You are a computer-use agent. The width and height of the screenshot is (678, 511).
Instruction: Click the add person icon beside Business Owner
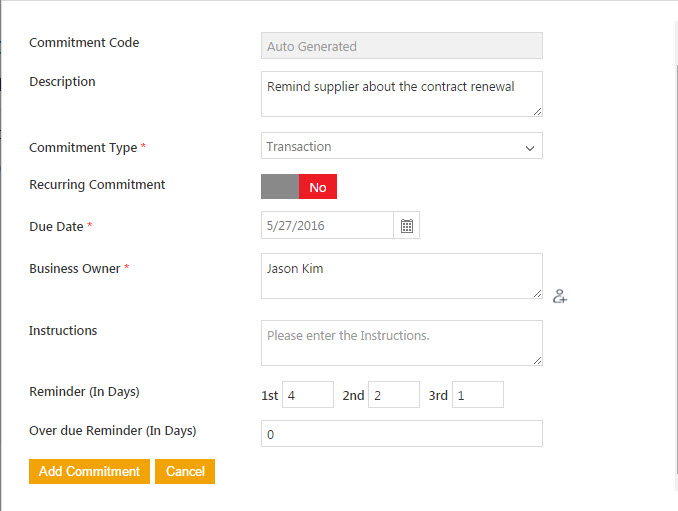coord(560,296)
